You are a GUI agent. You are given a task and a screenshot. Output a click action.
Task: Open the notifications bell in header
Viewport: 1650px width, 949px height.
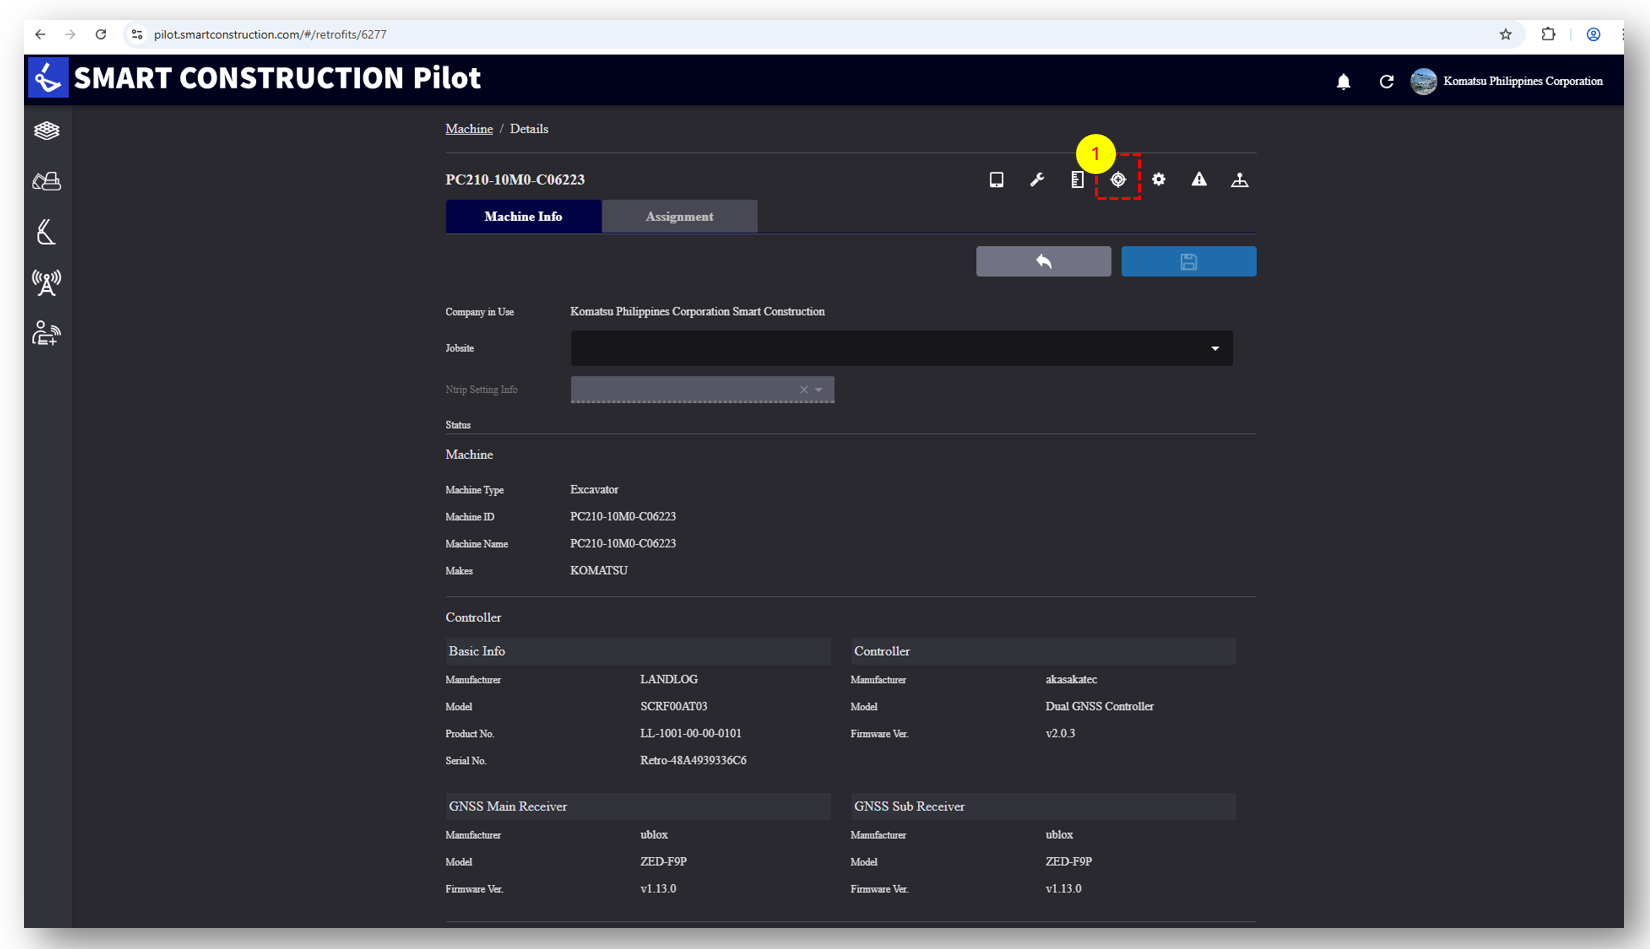(x=1343, y=82)
